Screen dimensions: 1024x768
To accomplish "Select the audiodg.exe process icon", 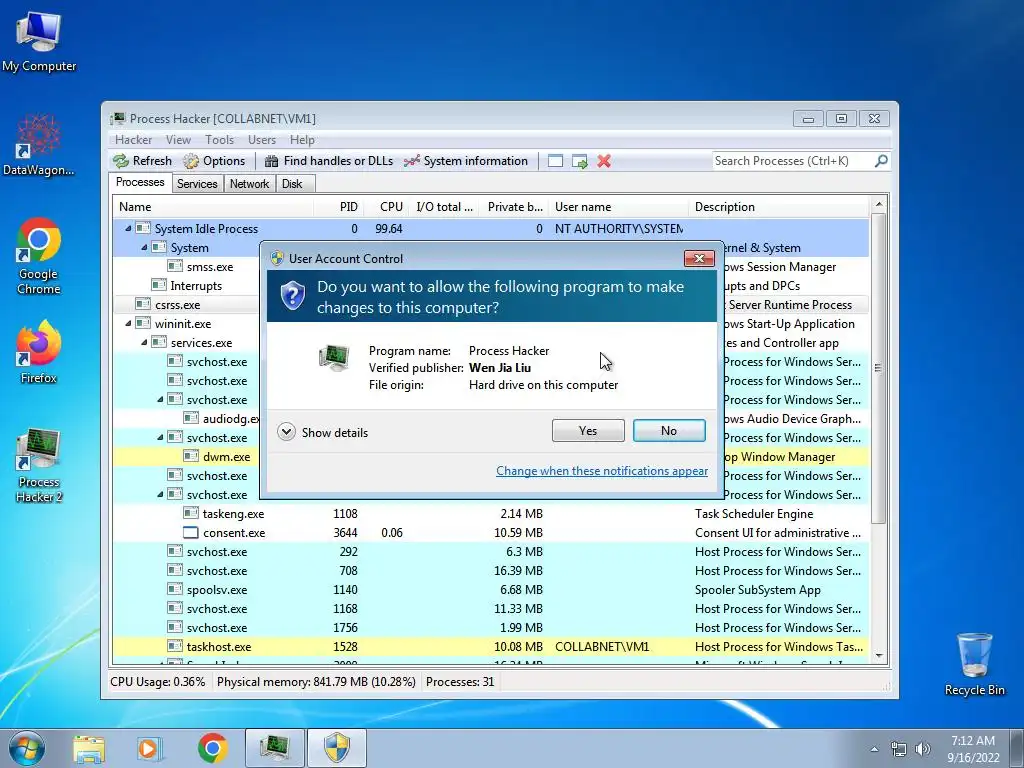I will [x=191, y=419].
